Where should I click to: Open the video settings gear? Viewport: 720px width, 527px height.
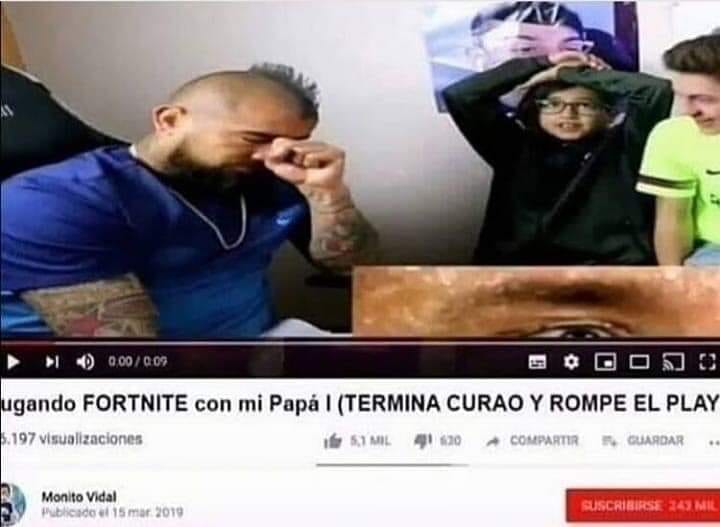571,362
